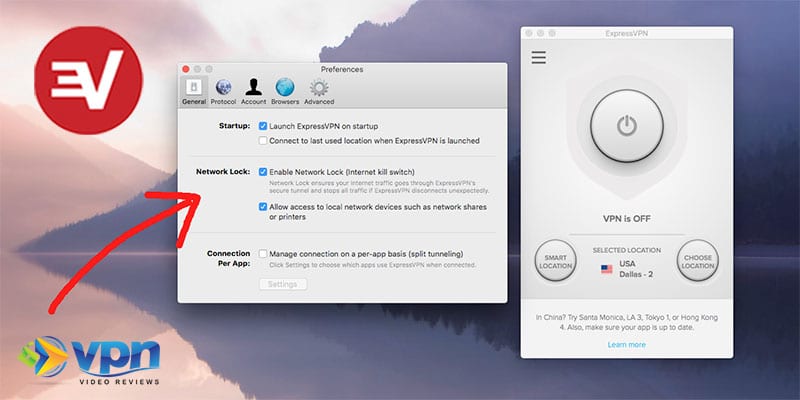Click the Smart Location round button
This screenshot has width=800, height=400.
click(x=556, y=261)
